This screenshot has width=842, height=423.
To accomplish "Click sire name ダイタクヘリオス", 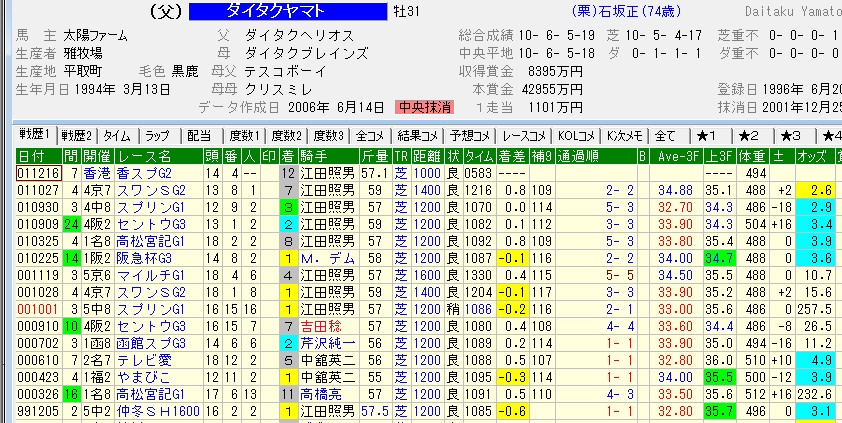I will tap(298, 34).
